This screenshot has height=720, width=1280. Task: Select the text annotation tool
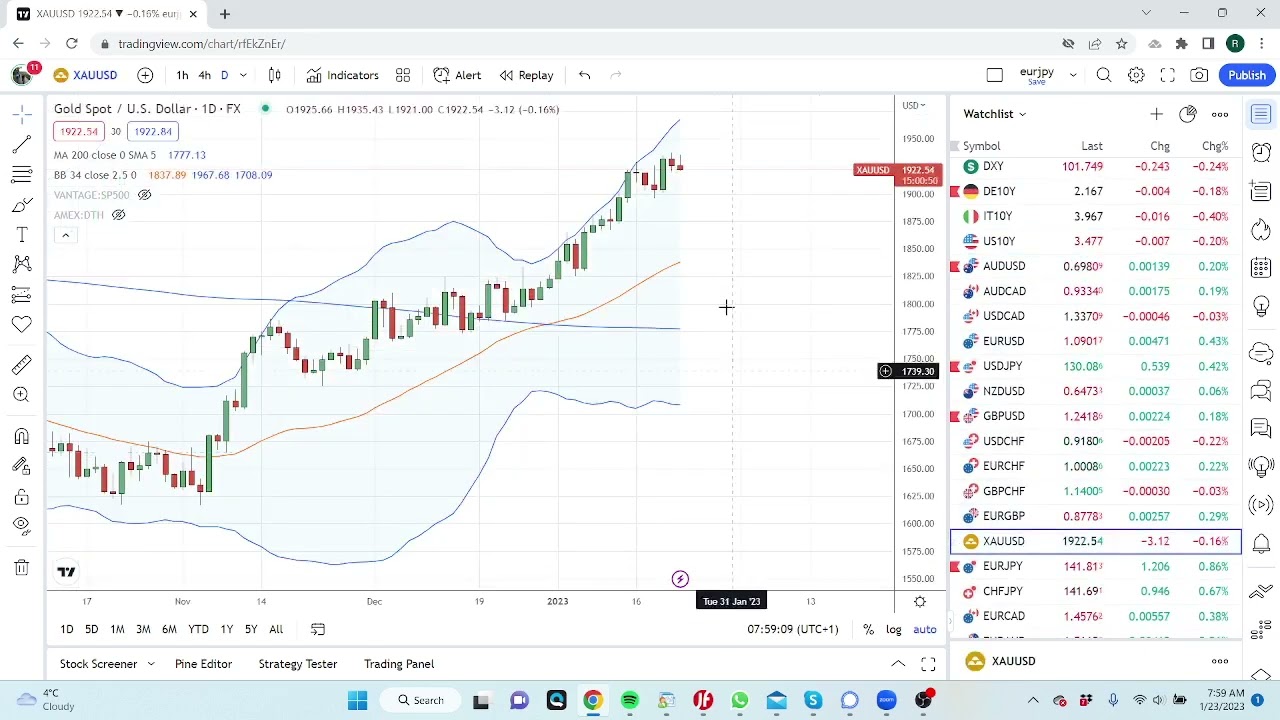click(21, 235)
